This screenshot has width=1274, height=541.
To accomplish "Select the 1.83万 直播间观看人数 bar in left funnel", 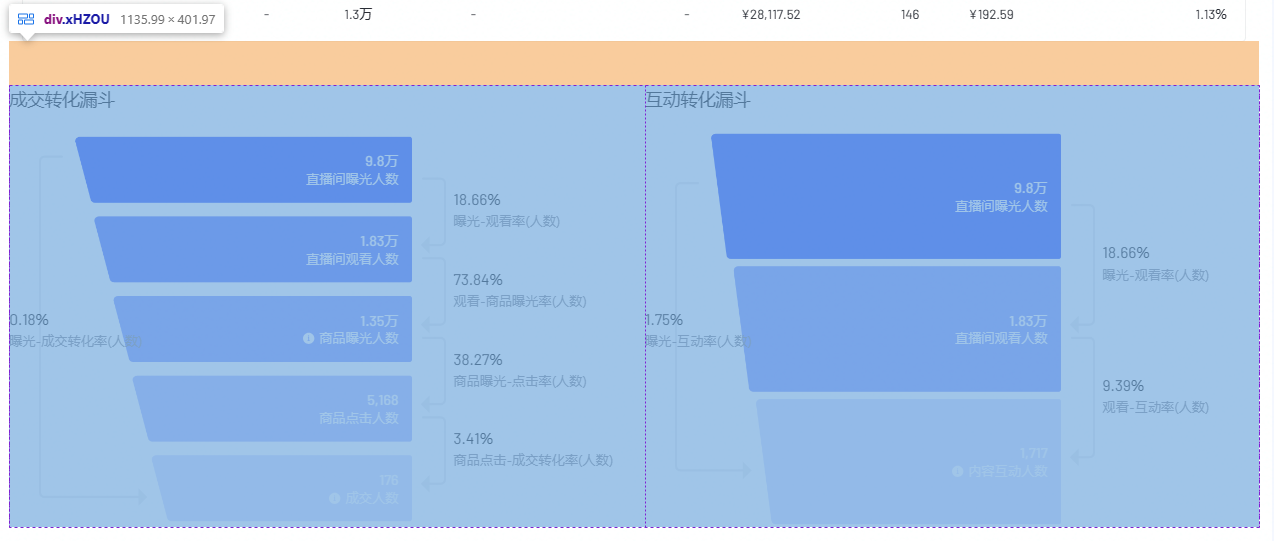I will pyautogui.click(x=254, y=249).
